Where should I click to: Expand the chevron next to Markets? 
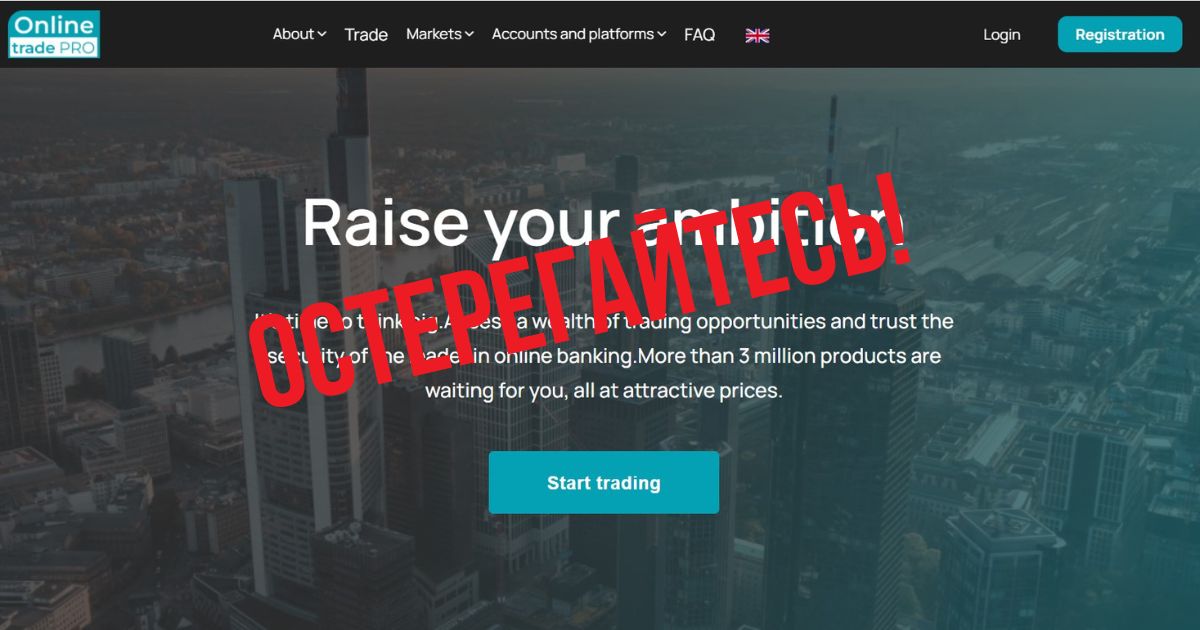[469, 34]
